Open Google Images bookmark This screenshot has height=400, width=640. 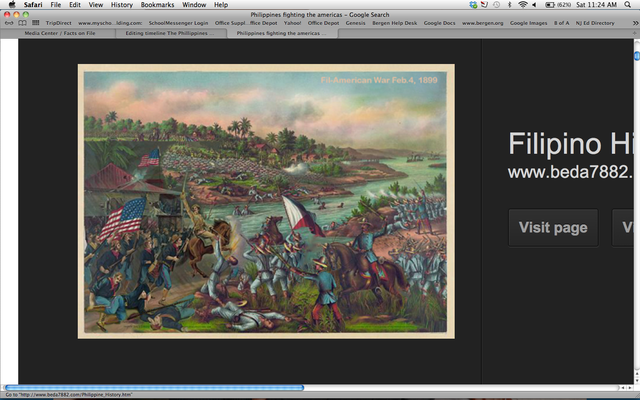pyautogui.click(x=529, y=23)
